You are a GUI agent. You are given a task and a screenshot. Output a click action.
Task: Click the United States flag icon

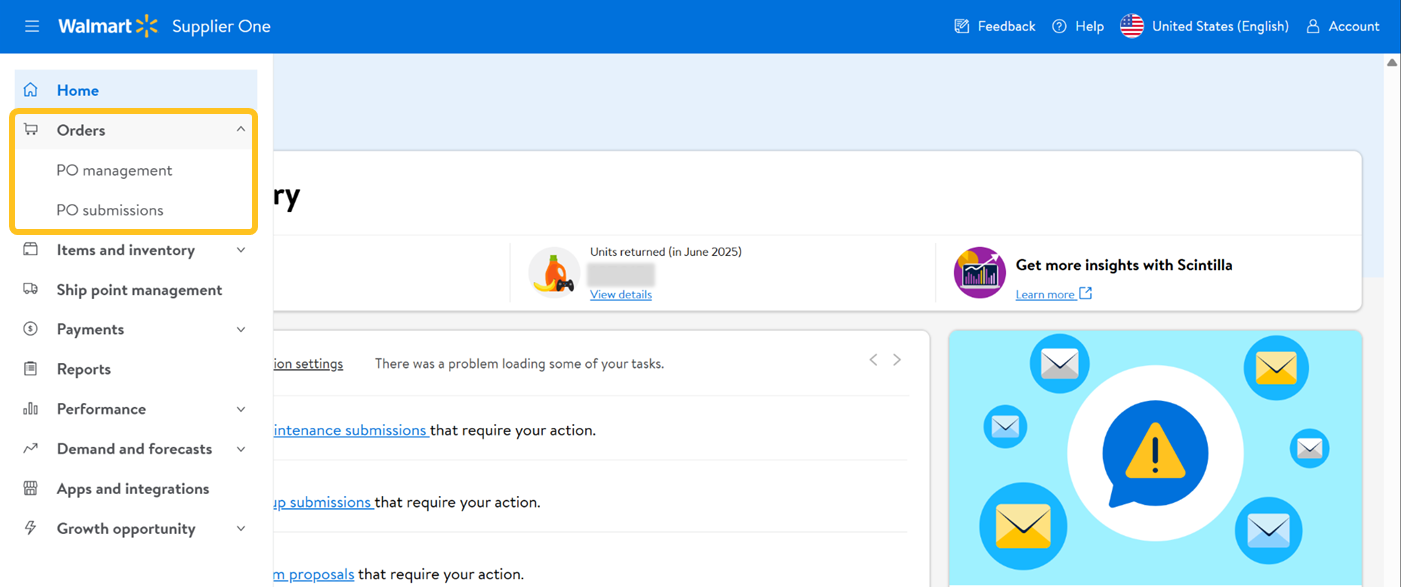pos(1132,26)
